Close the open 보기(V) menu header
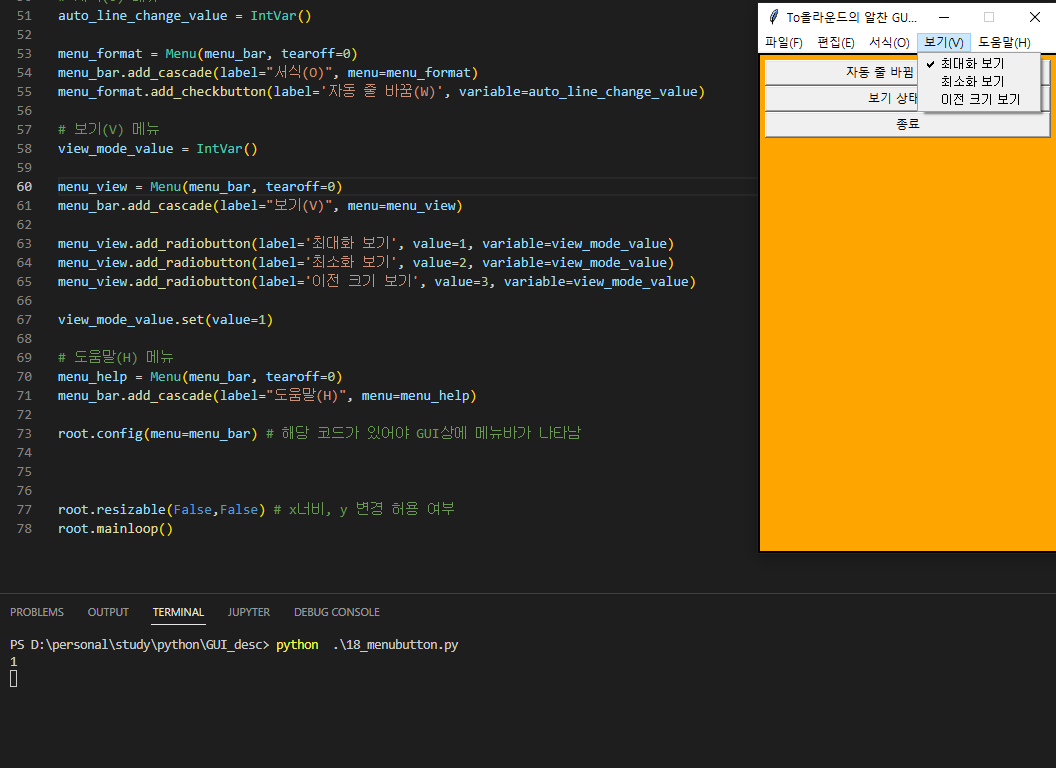This screenshot has height=768, width=1056. pyautogui.click(x=944, y=42)
